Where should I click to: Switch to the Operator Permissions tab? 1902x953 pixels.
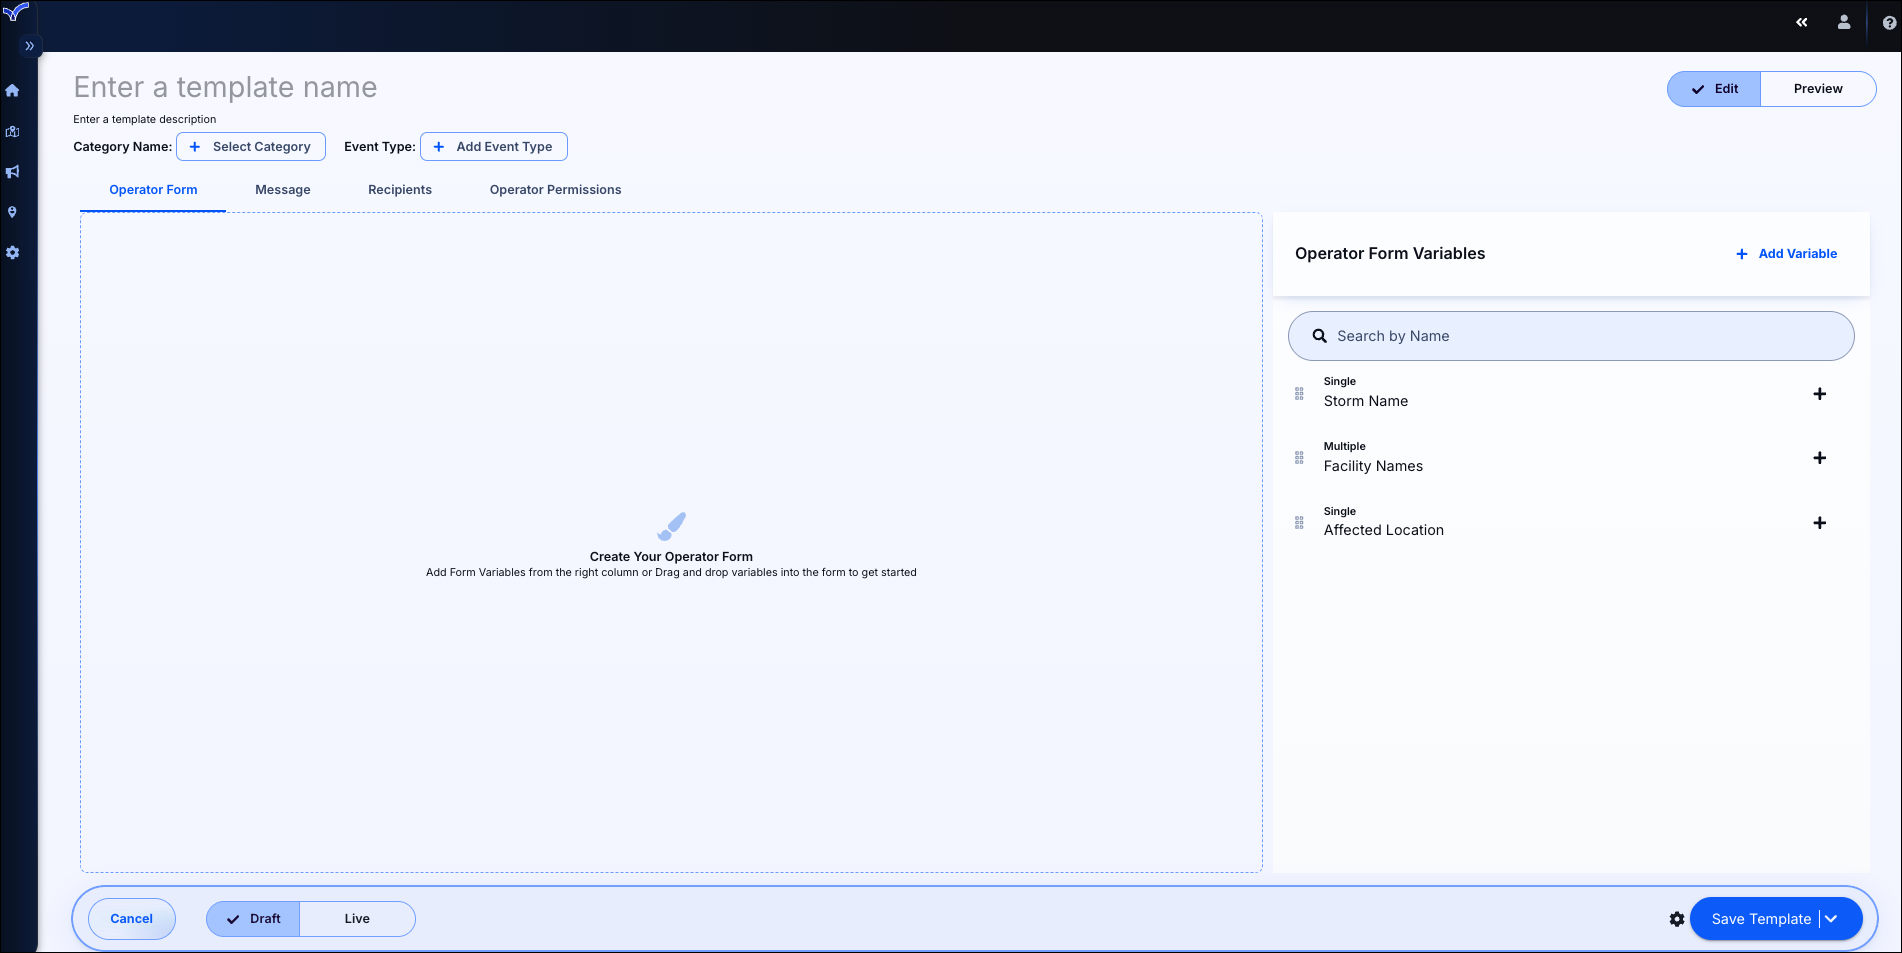pos(556,190)
